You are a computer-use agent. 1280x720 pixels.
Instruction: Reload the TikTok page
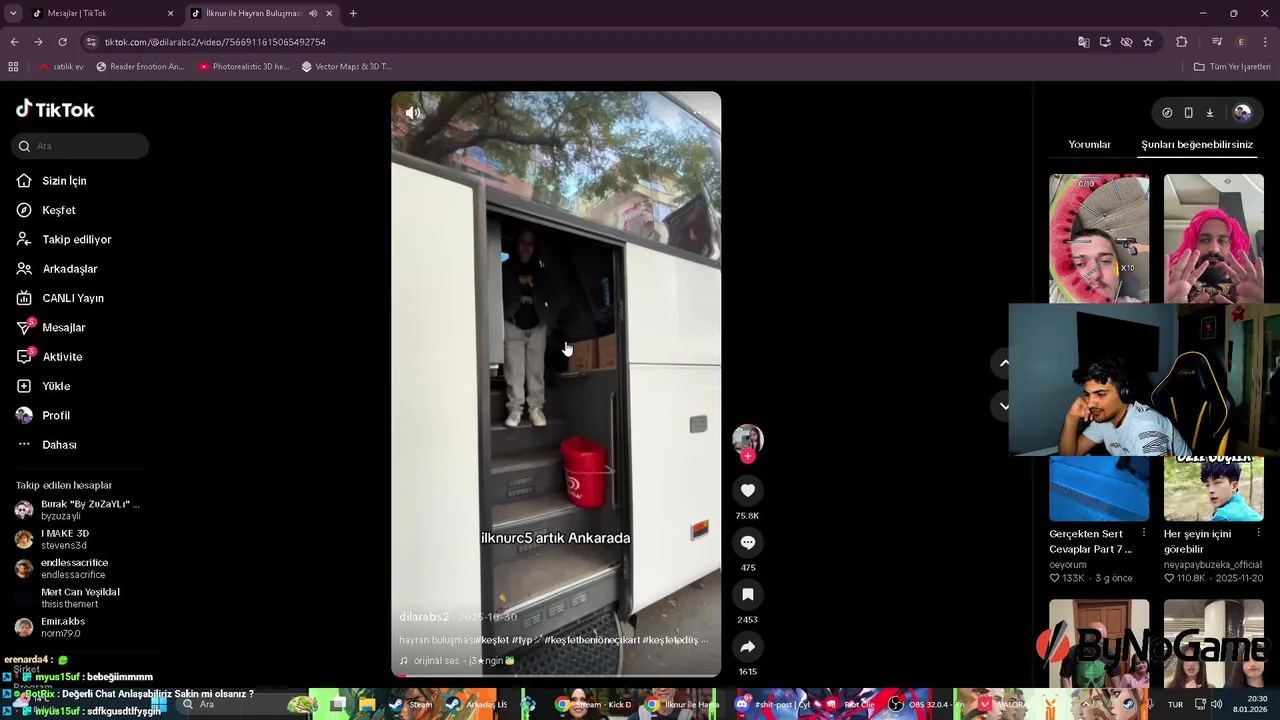click(x=62, y=42)
